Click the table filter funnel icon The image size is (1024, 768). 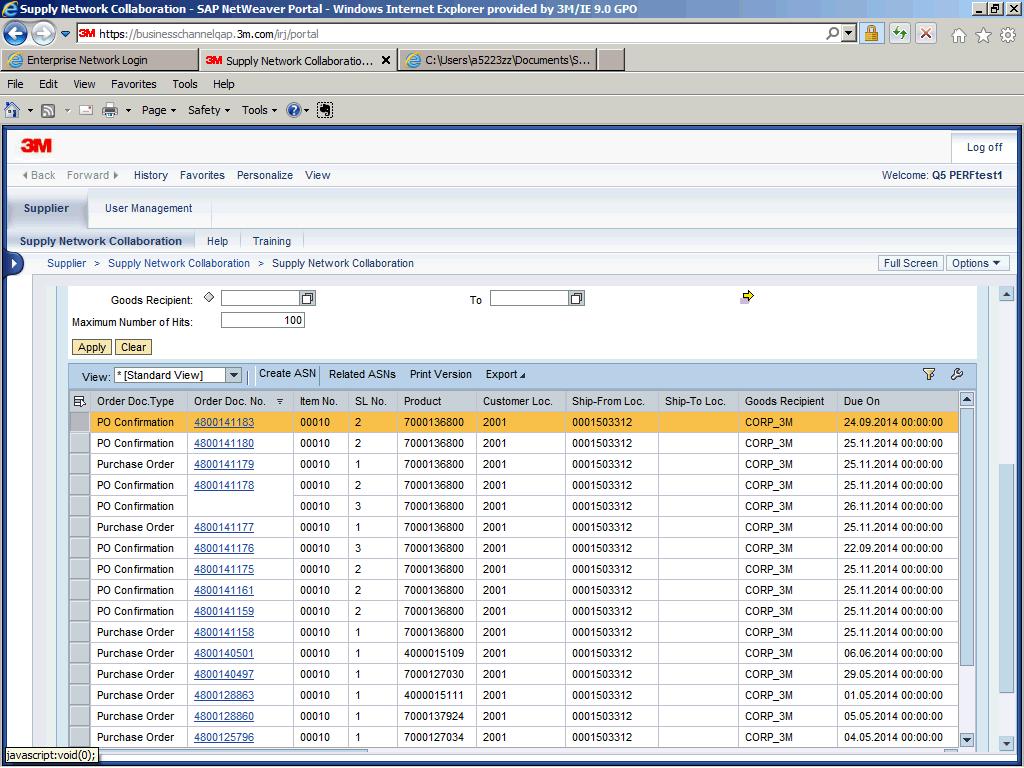coord(929,374)
